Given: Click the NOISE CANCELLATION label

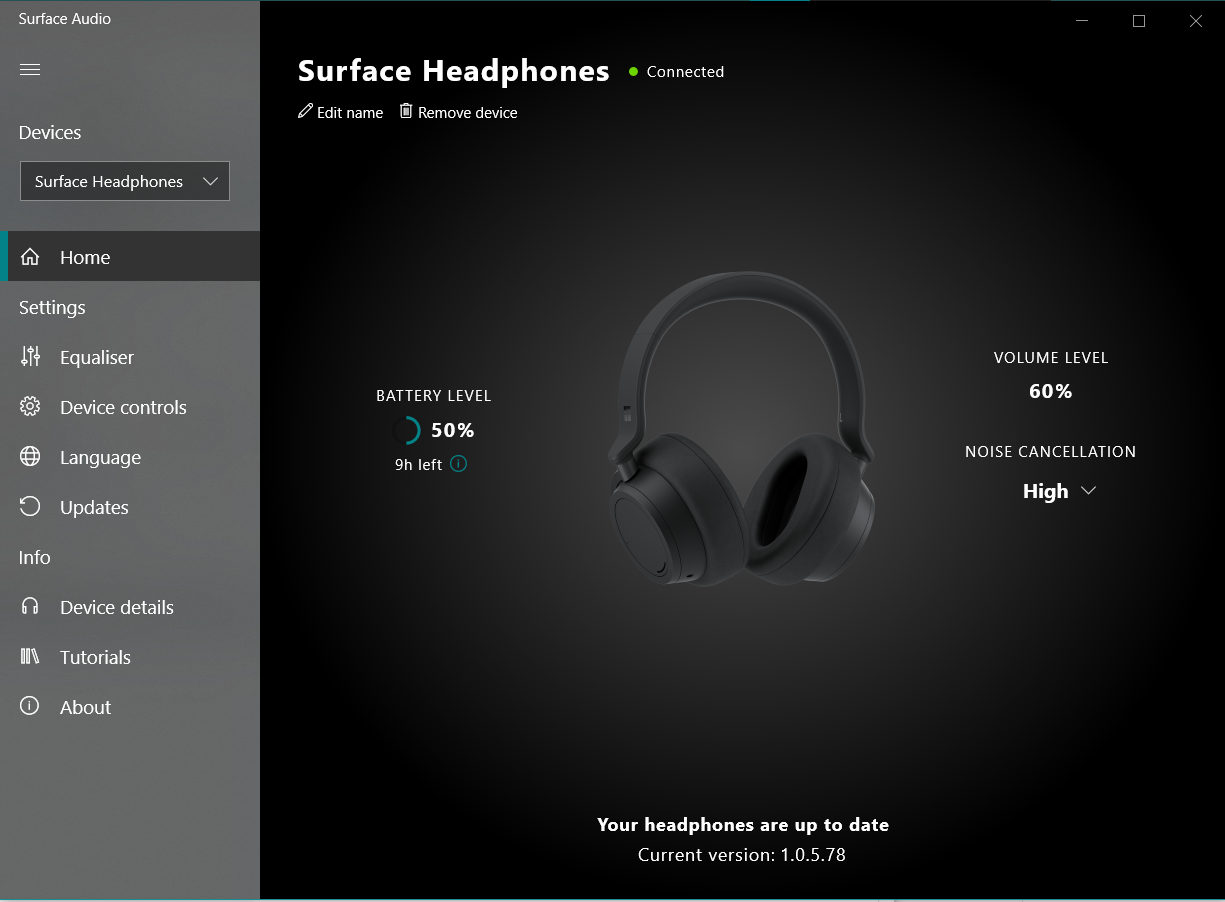Looking at the screenshot, I should click(1050, 451).
